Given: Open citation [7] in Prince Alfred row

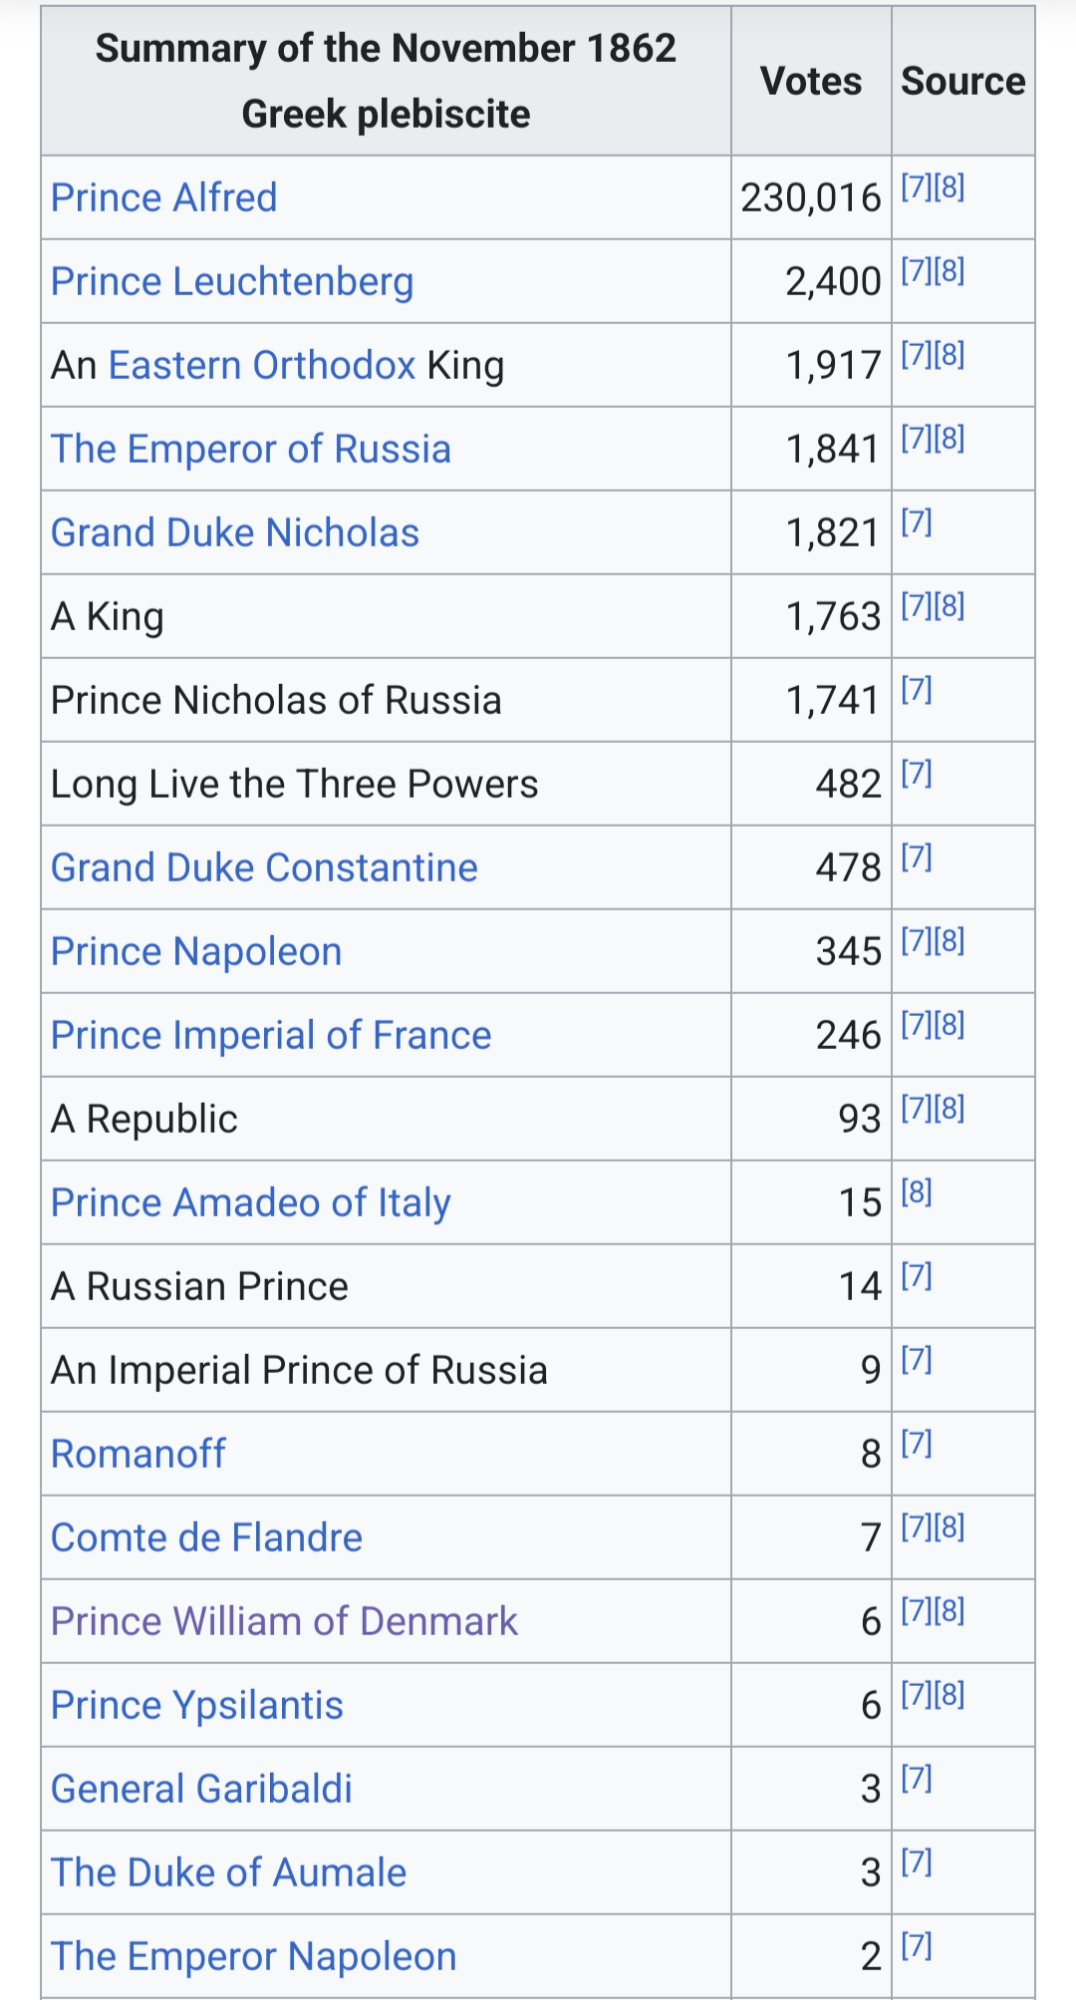Looking at the screenshot, I should (x=916, y=187).
